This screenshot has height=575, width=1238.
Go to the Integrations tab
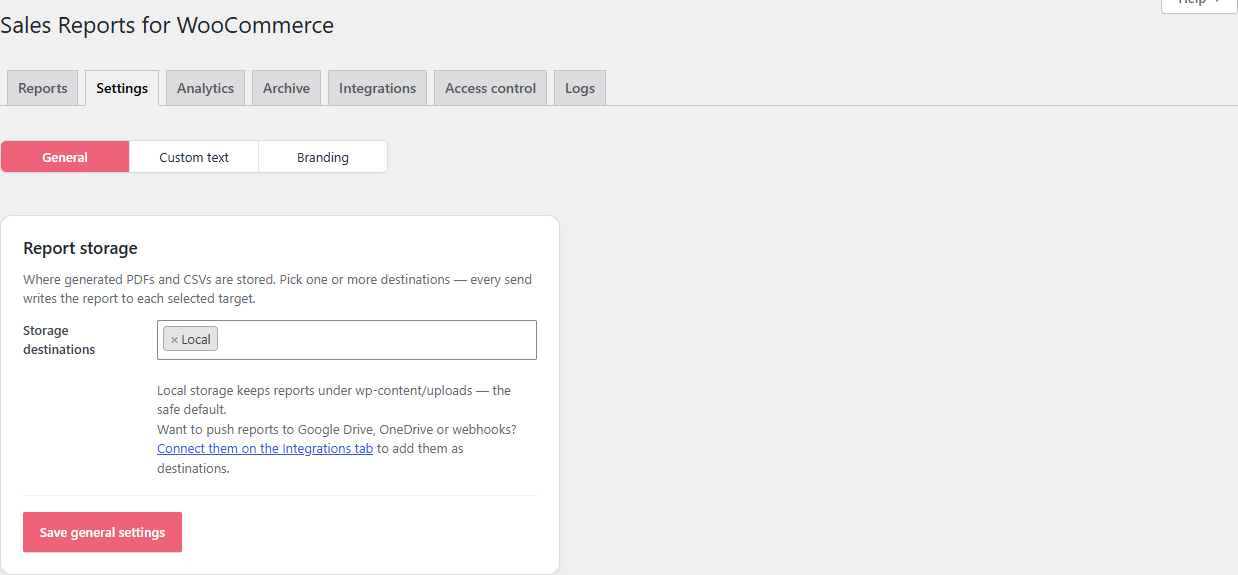[x=377, y=88]
